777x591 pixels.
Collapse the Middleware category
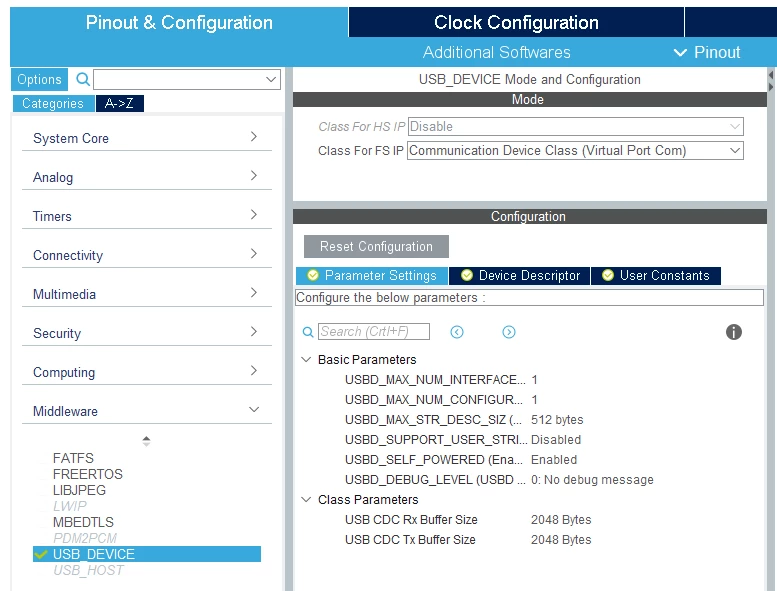(x=147, y=411)
